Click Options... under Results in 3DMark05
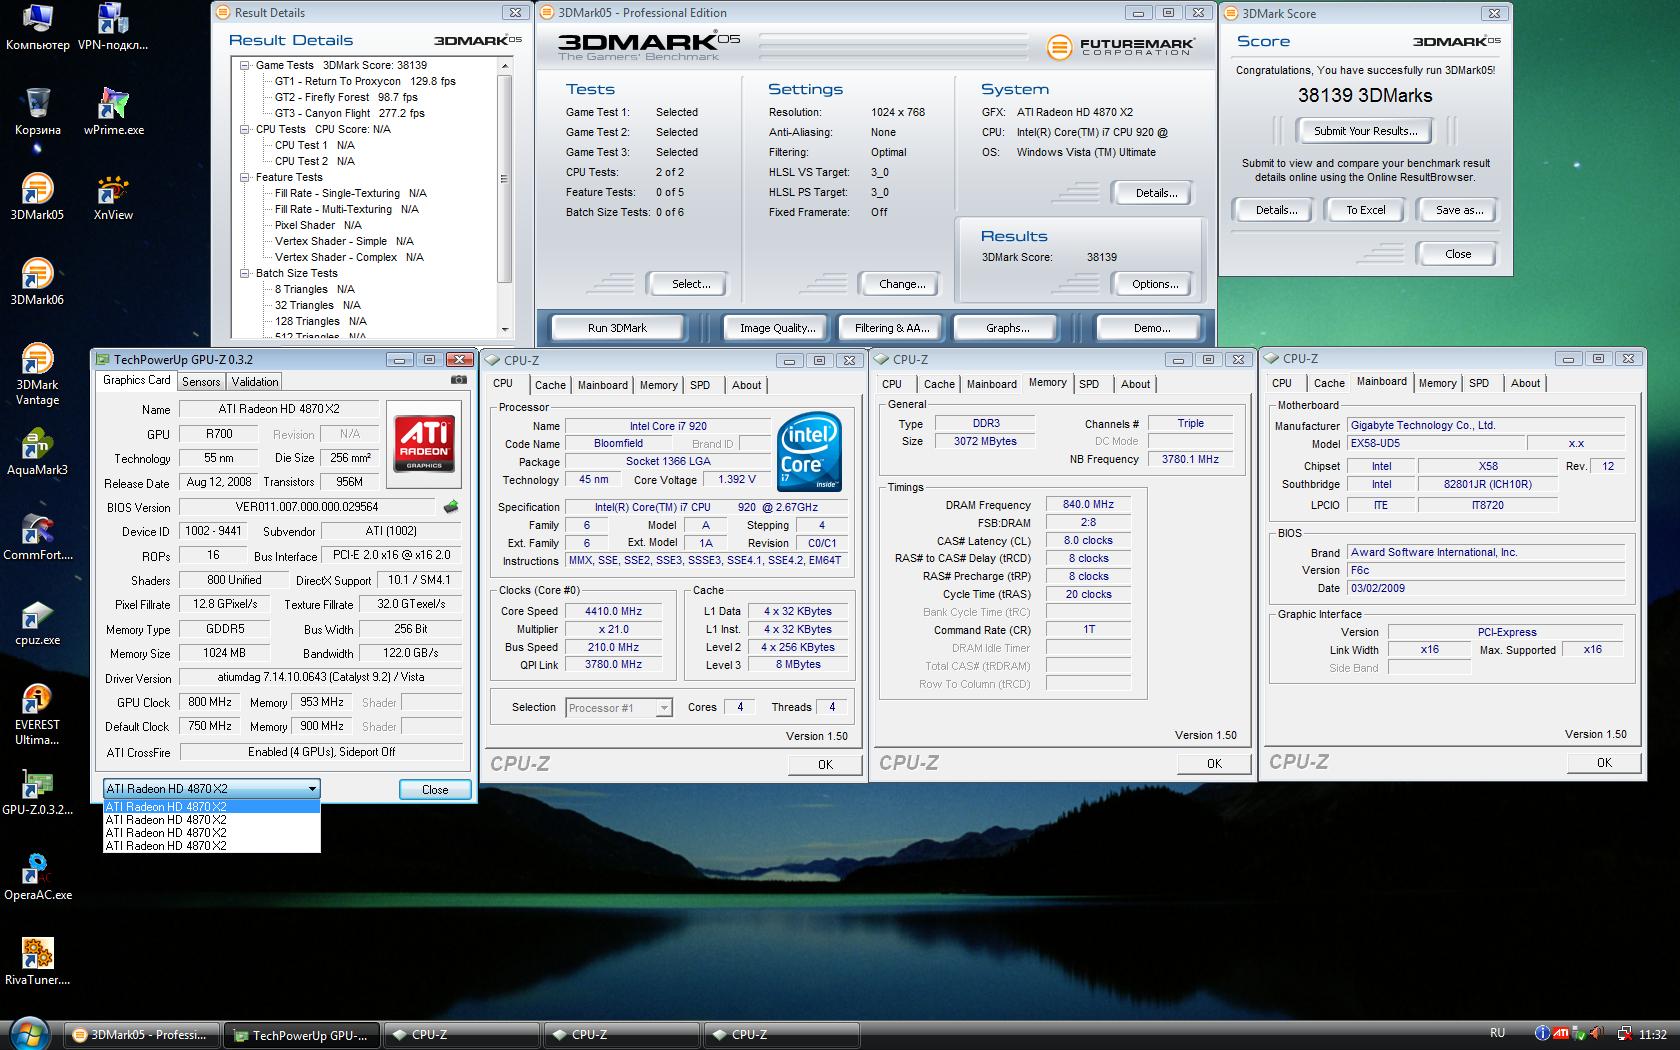 pos(1155,284)
